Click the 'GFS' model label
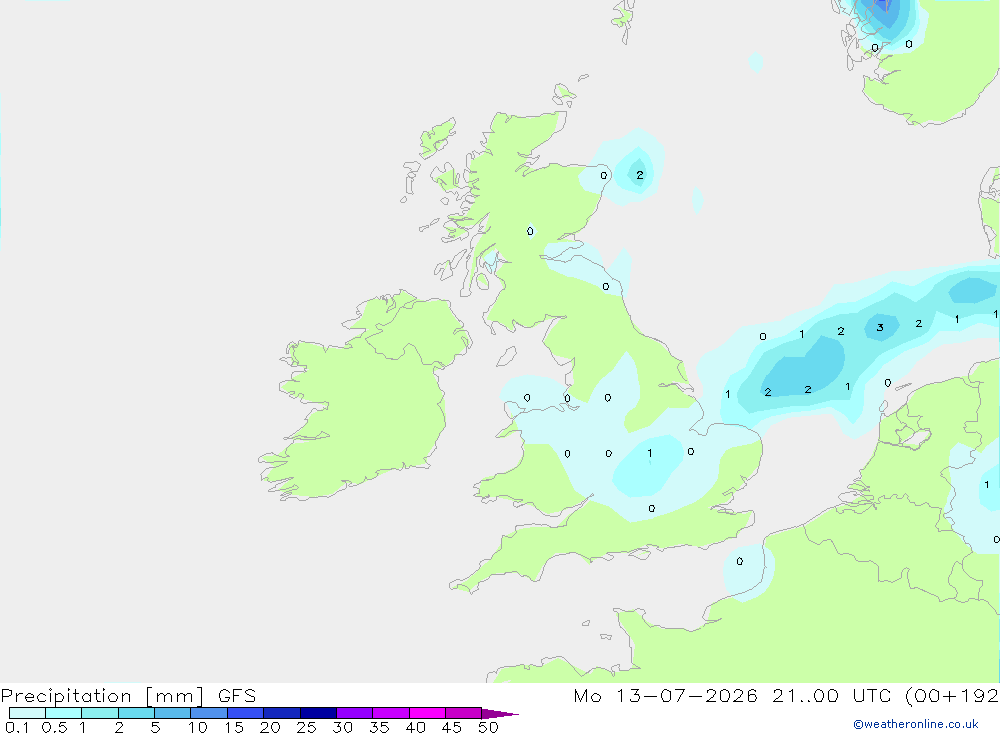This screenshot has height=733, width=1000. click(x=237, y=696)
